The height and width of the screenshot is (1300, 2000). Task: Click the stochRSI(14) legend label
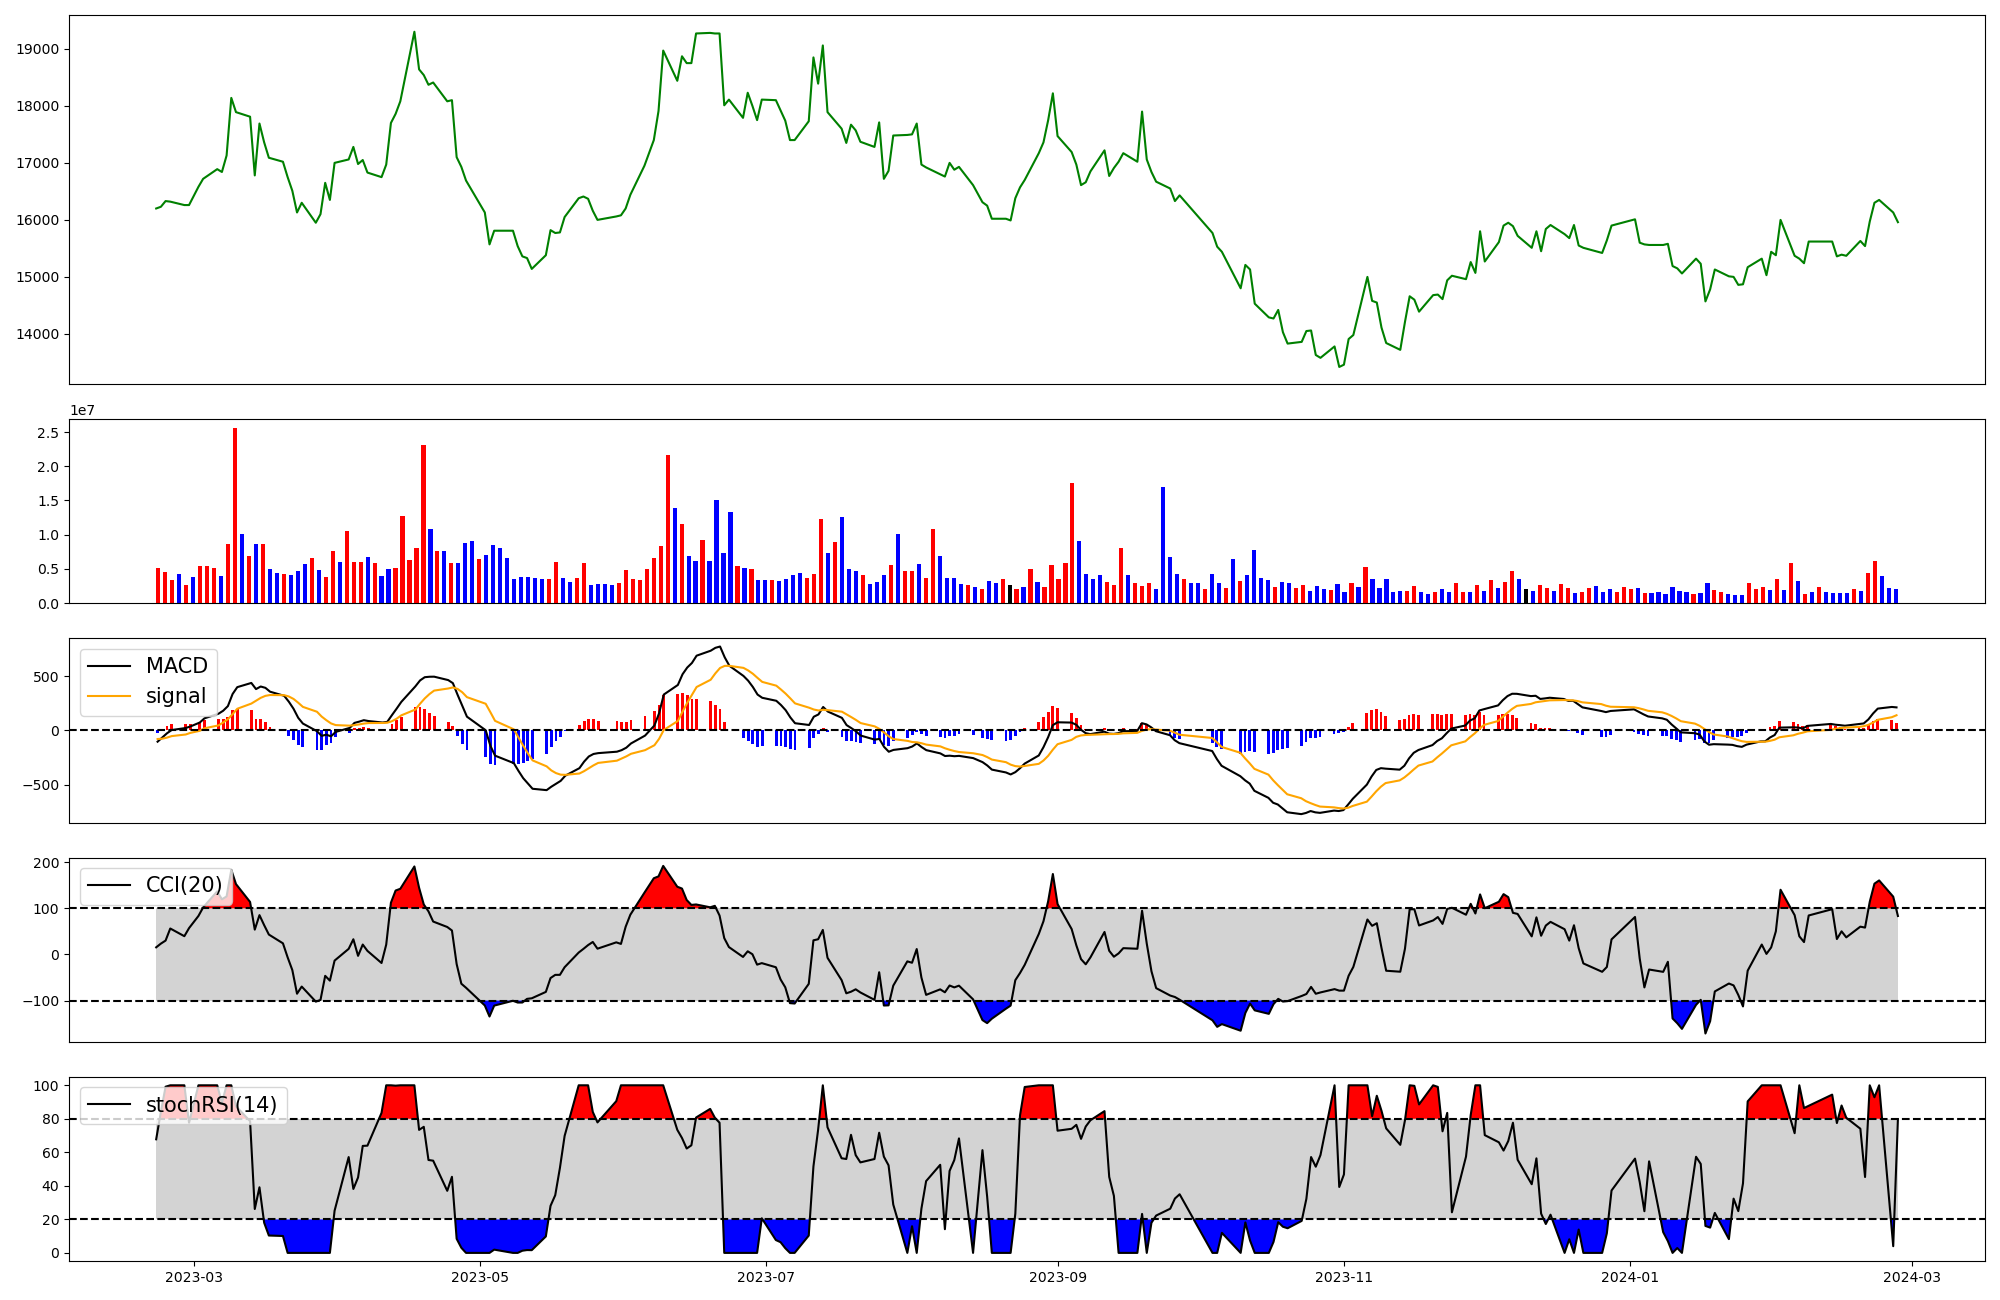pyautogui.click(x=210, y=1105)
